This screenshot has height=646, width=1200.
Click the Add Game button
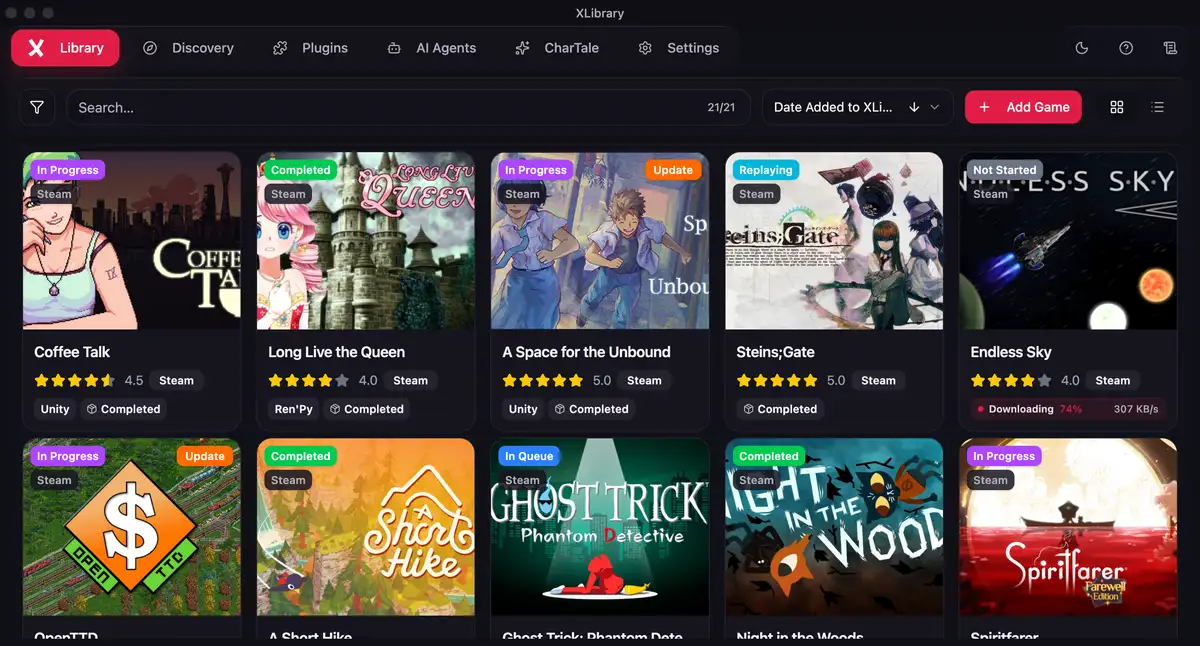(x=1023, y=107)
